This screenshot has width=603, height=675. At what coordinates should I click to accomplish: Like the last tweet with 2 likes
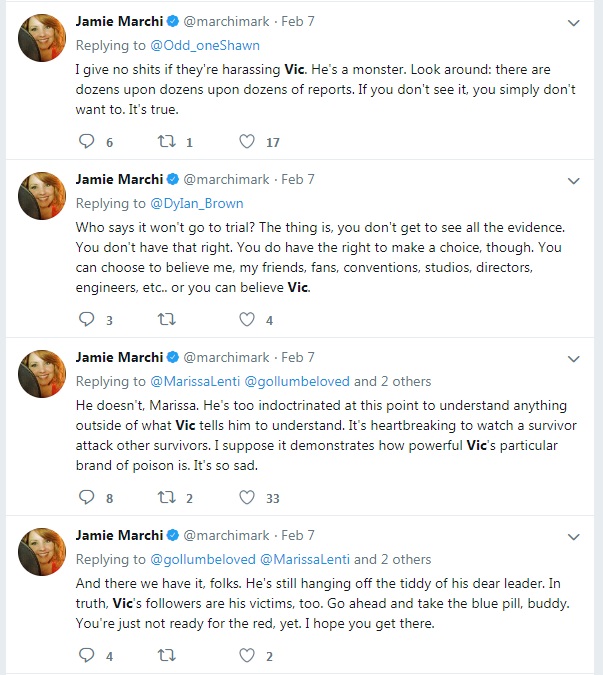[x=247, y=655]
